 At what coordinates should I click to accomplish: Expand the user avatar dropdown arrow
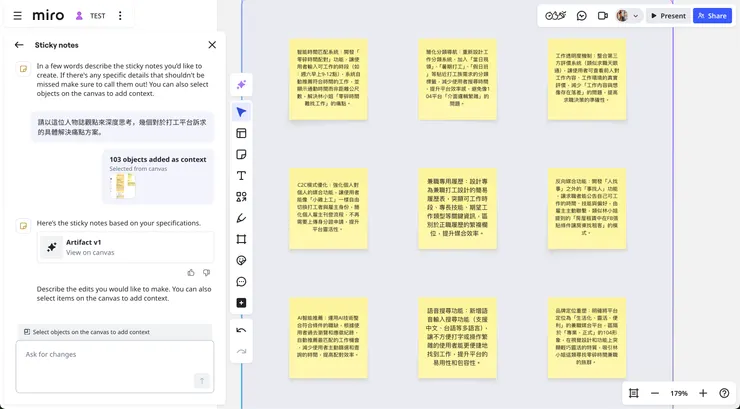[636, 16]
